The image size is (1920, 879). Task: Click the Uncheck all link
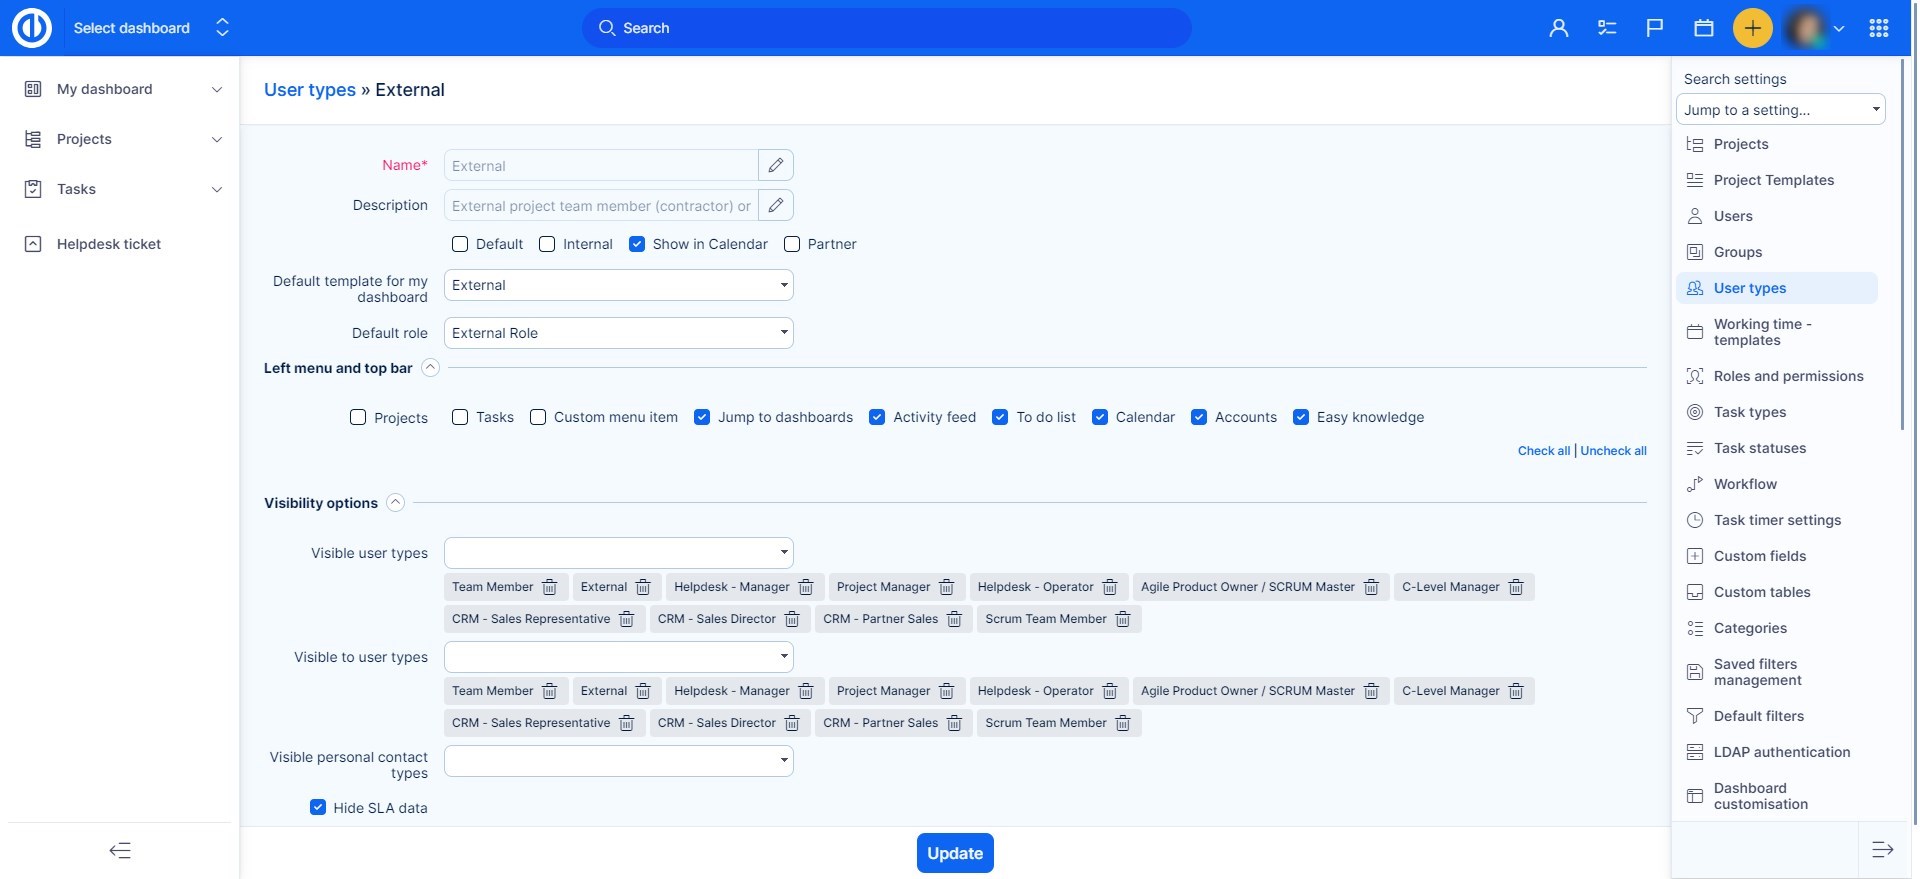coord(1613,451)
